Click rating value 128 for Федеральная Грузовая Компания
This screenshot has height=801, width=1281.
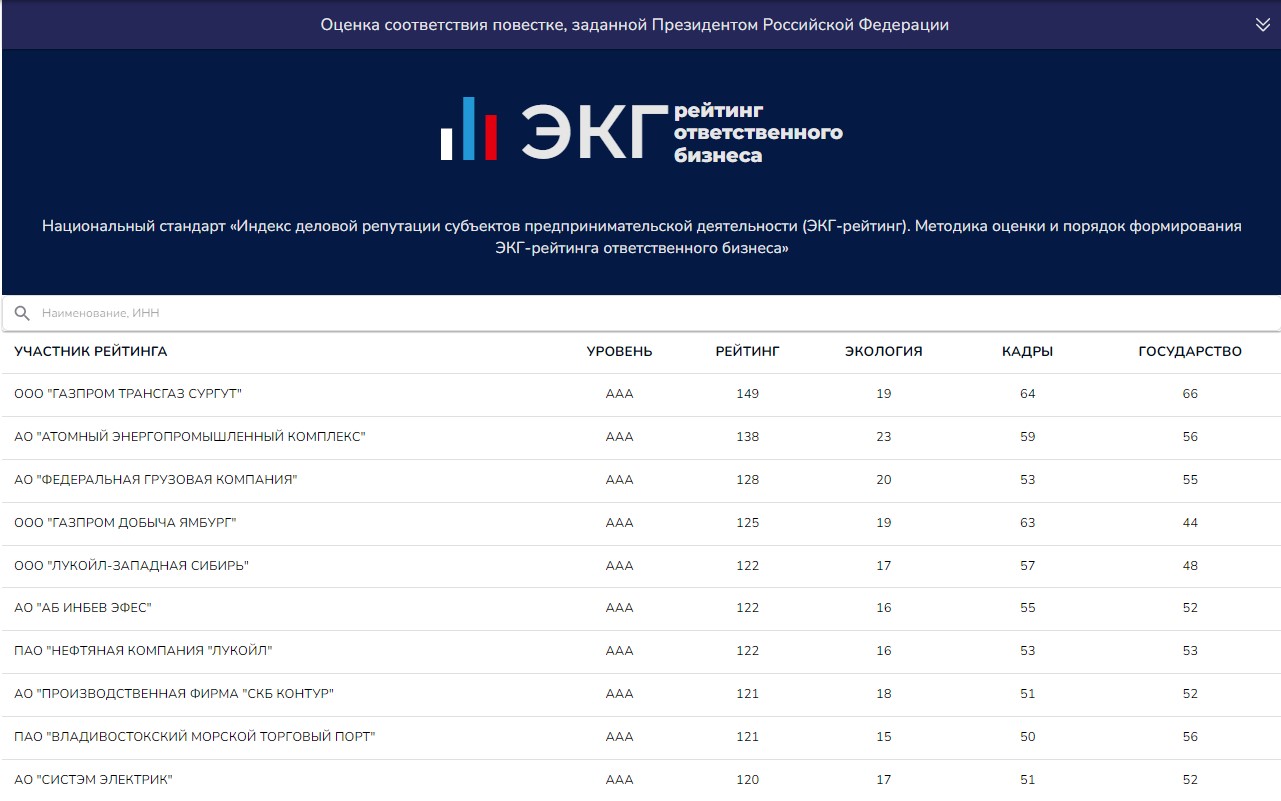pos(748,480)
